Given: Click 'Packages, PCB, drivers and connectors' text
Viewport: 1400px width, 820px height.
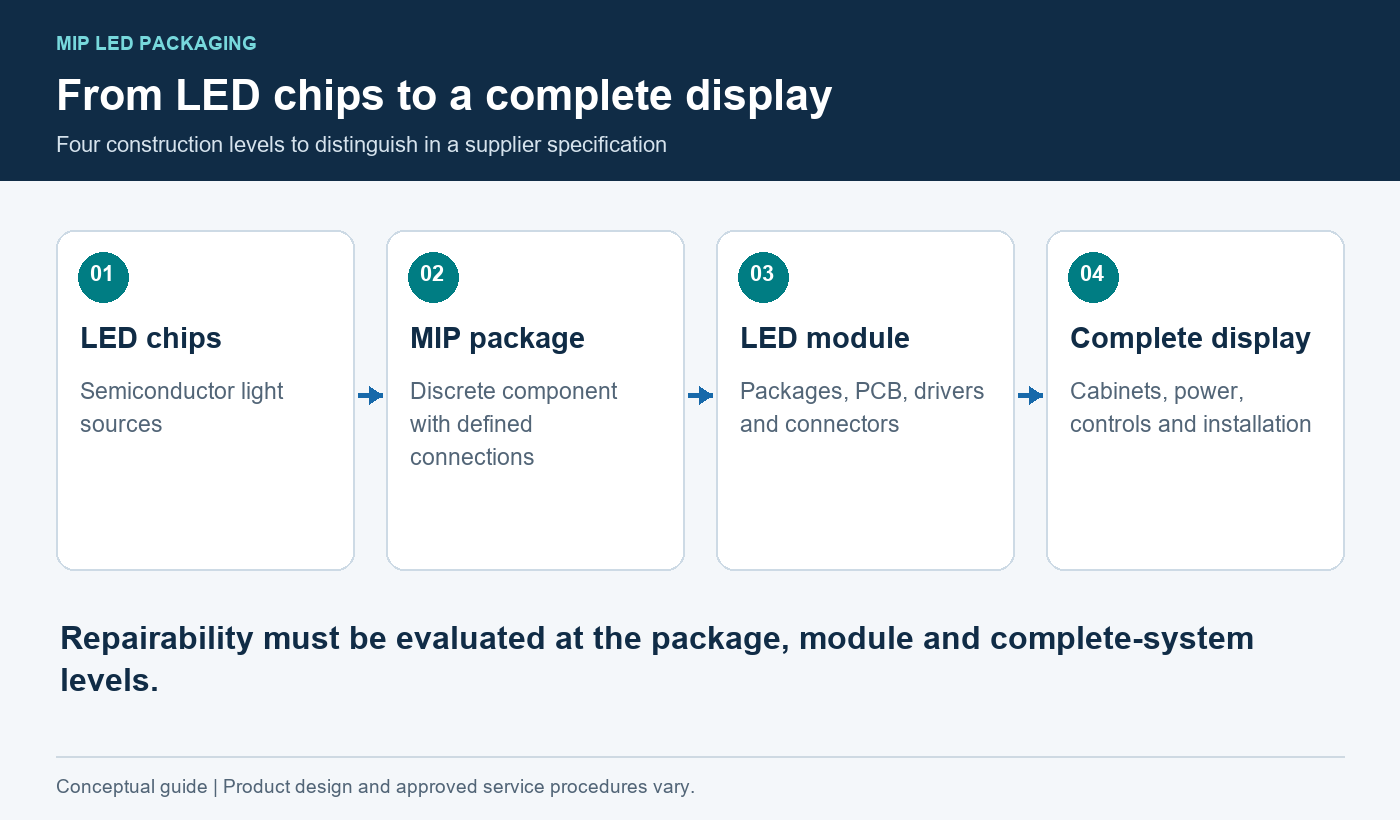Looking at the screenshot, I should (862, 407).
